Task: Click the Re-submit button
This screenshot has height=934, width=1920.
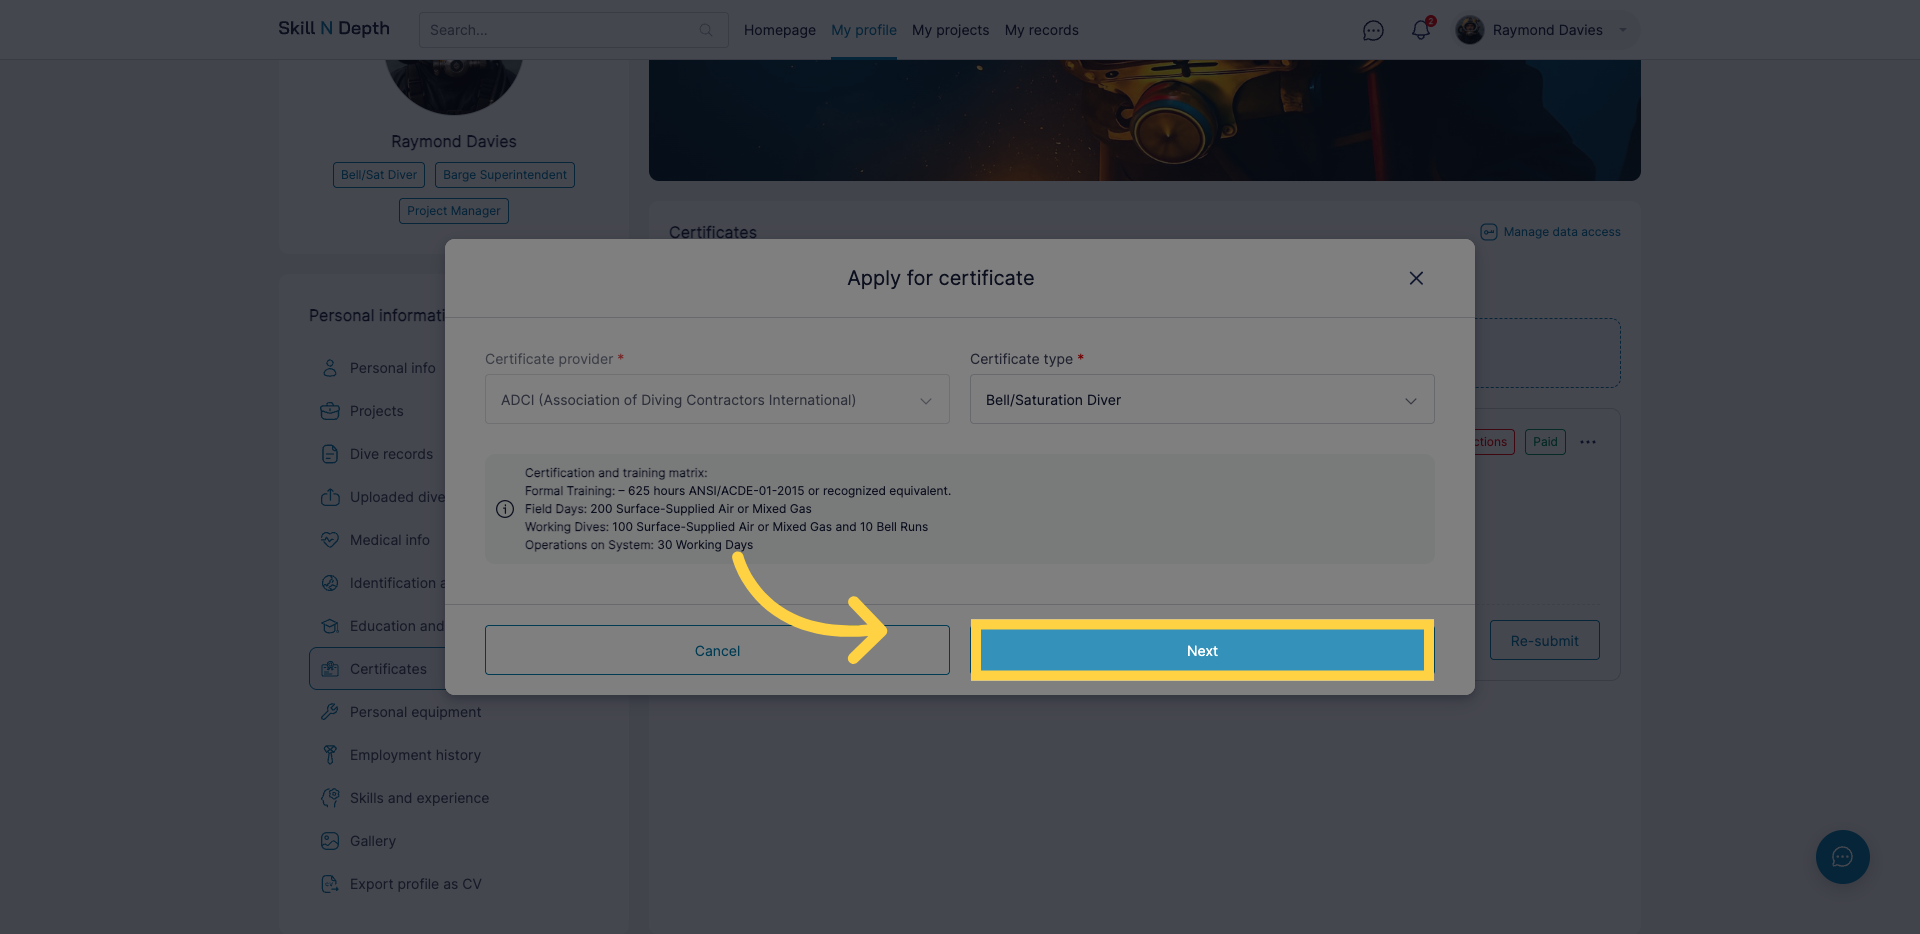Action: (1545, 640)
